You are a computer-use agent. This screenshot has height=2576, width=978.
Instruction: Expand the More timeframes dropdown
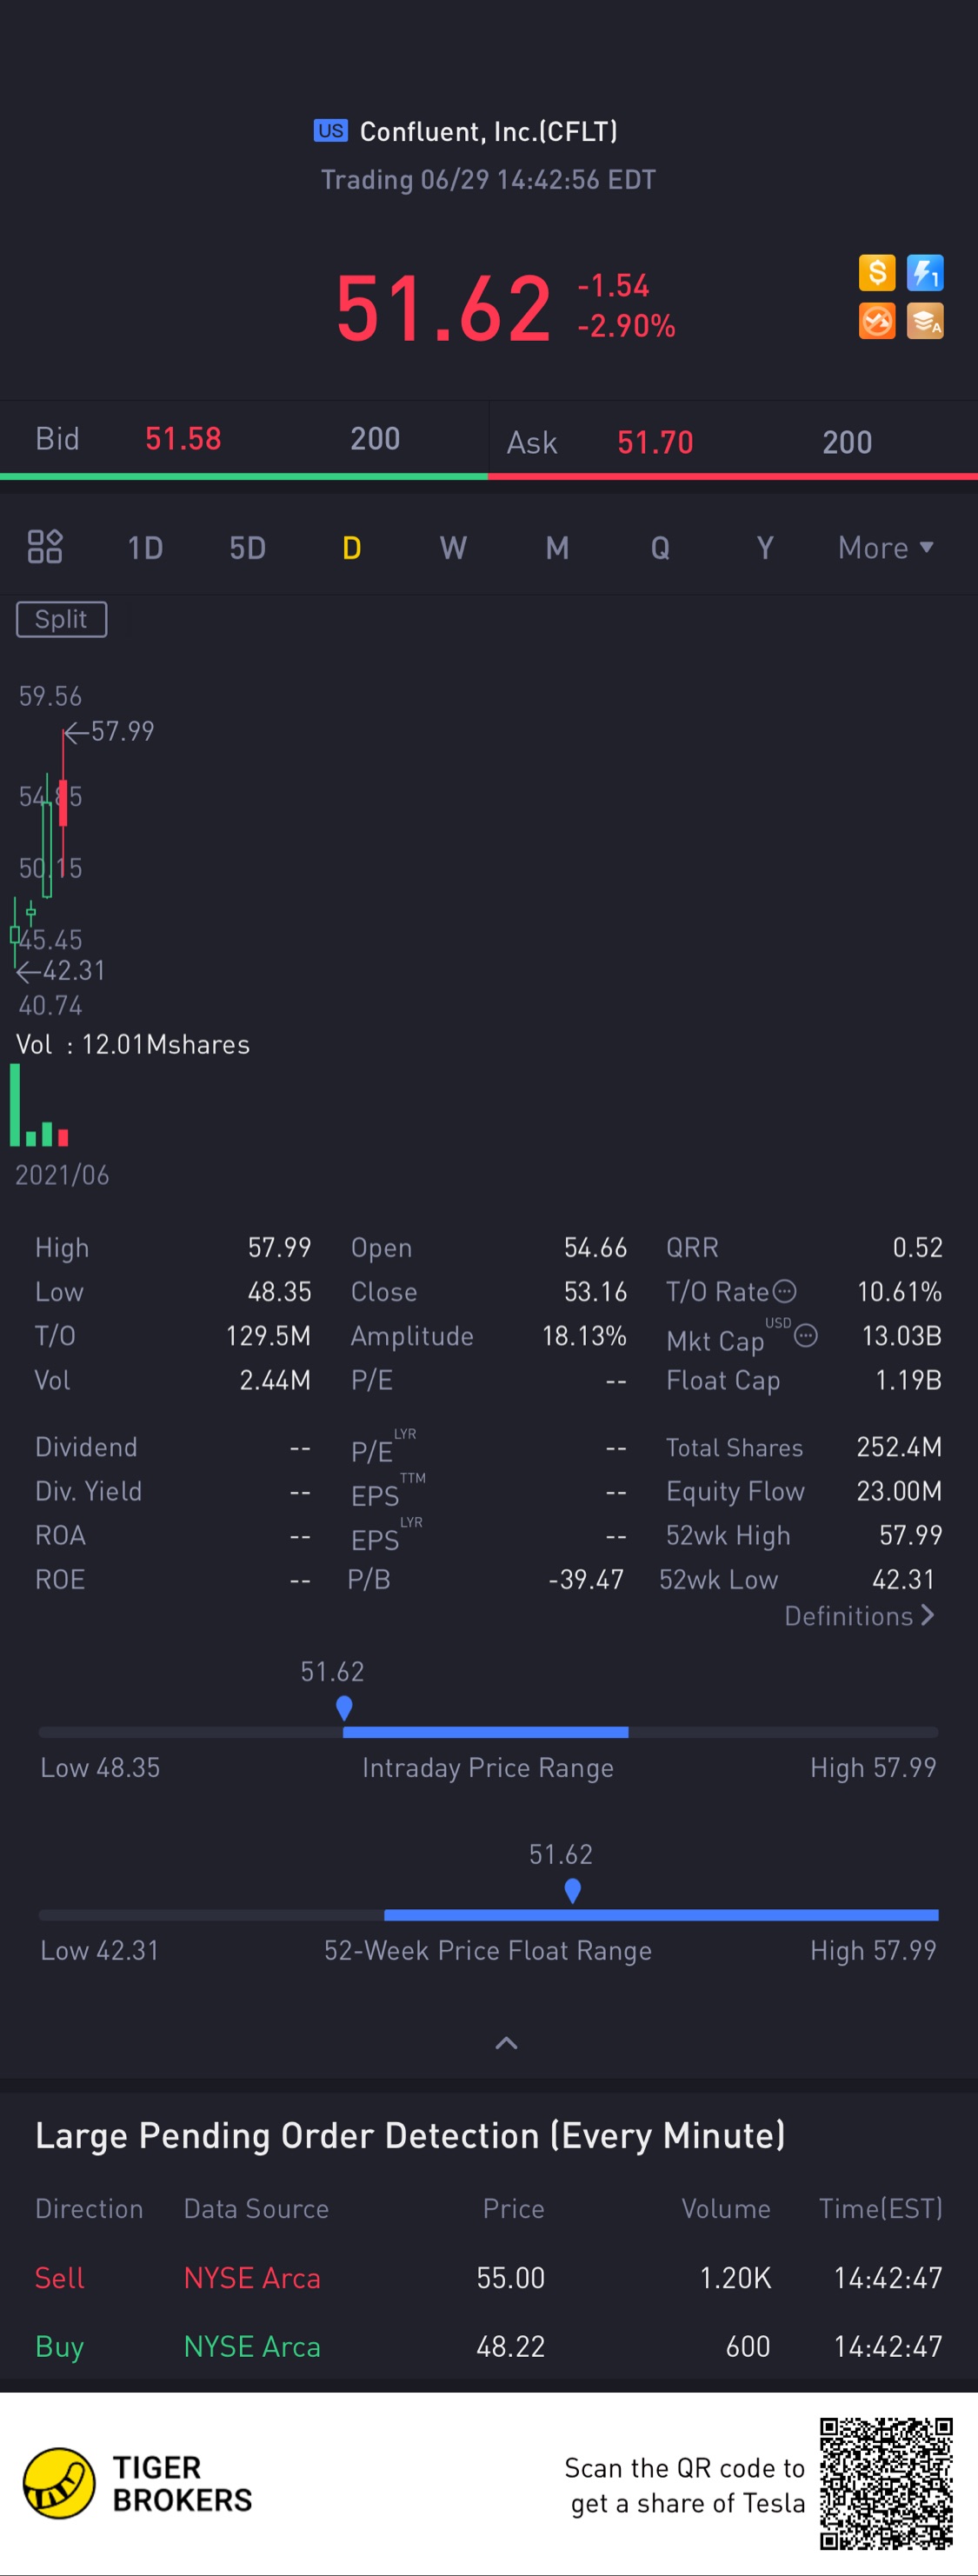[885, 548]
